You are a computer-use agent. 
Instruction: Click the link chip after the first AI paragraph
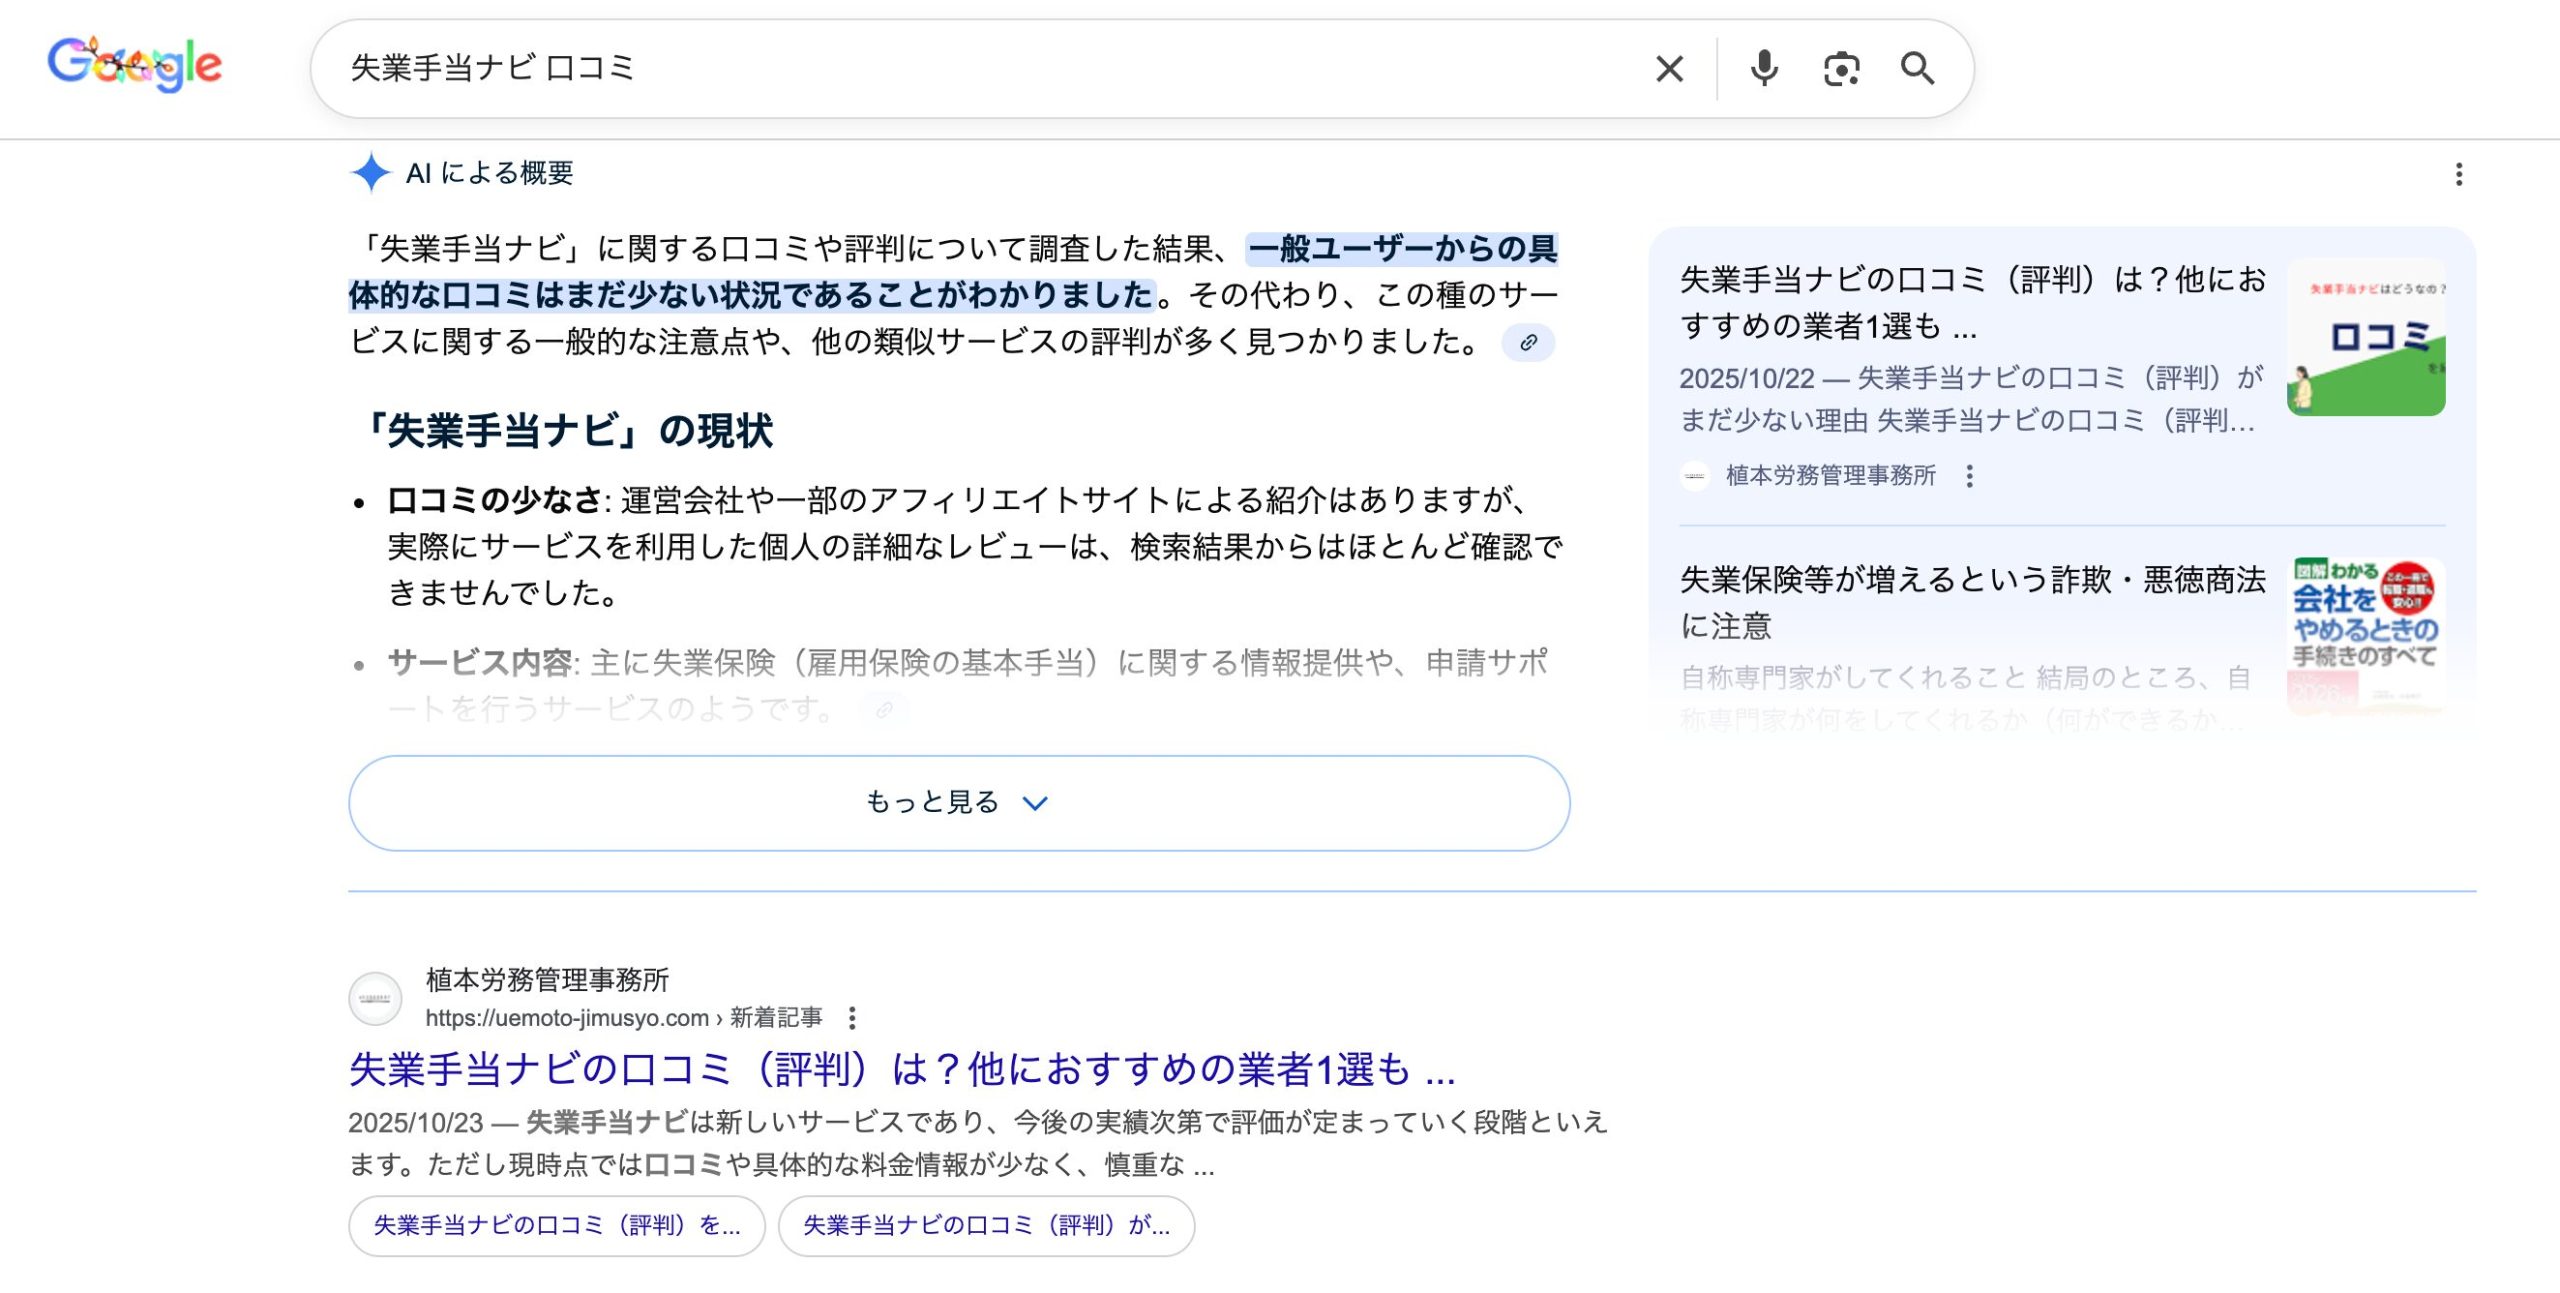pos(1528,343)
